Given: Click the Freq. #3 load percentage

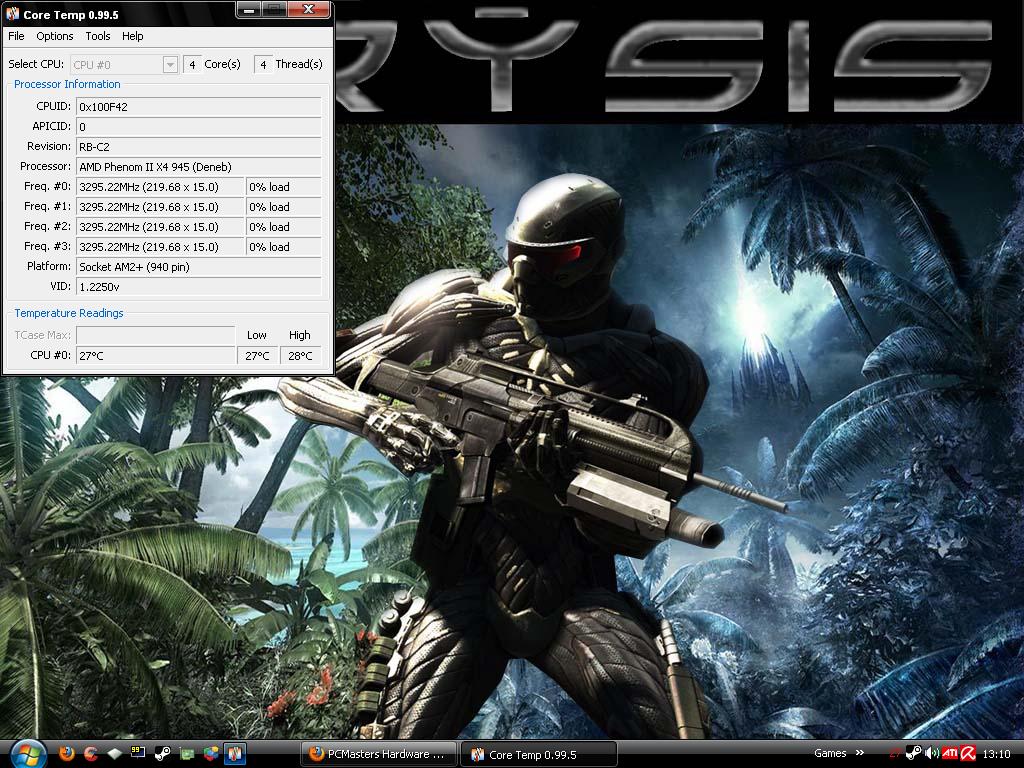Looking at the screenshot, I should click(283, 247).
